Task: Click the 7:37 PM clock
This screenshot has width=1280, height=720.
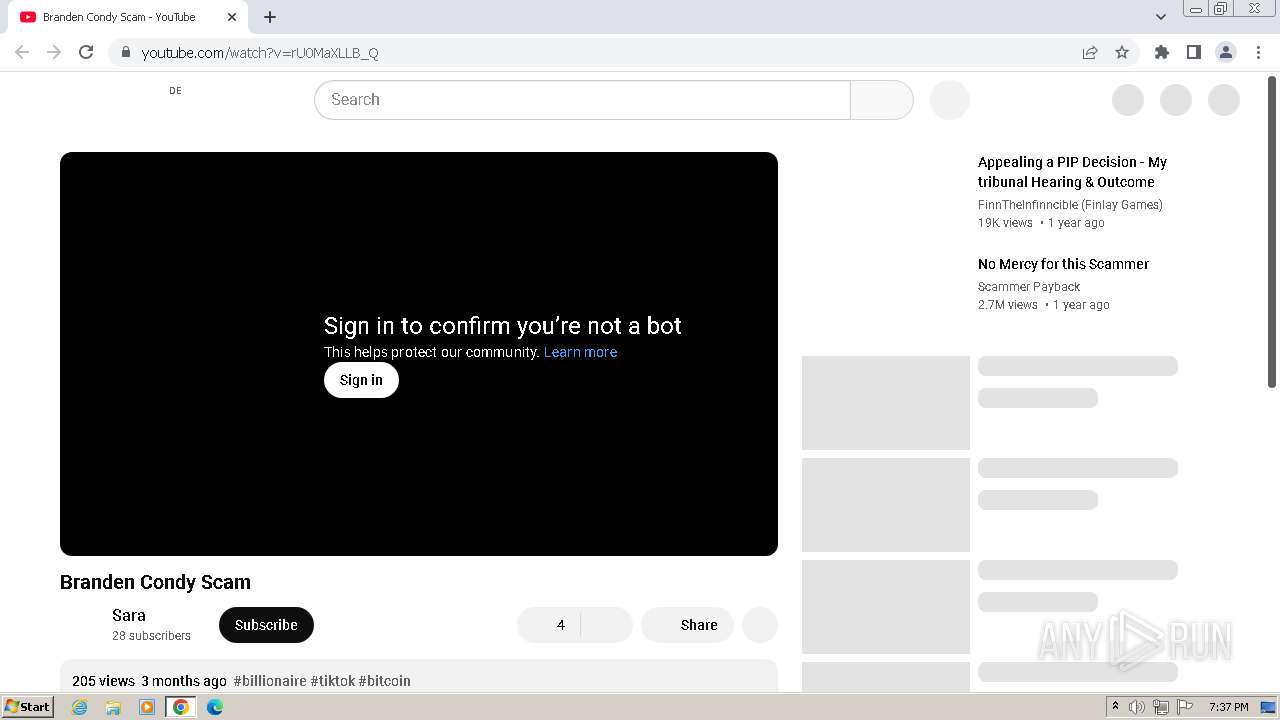Action: coord(1228,707)
